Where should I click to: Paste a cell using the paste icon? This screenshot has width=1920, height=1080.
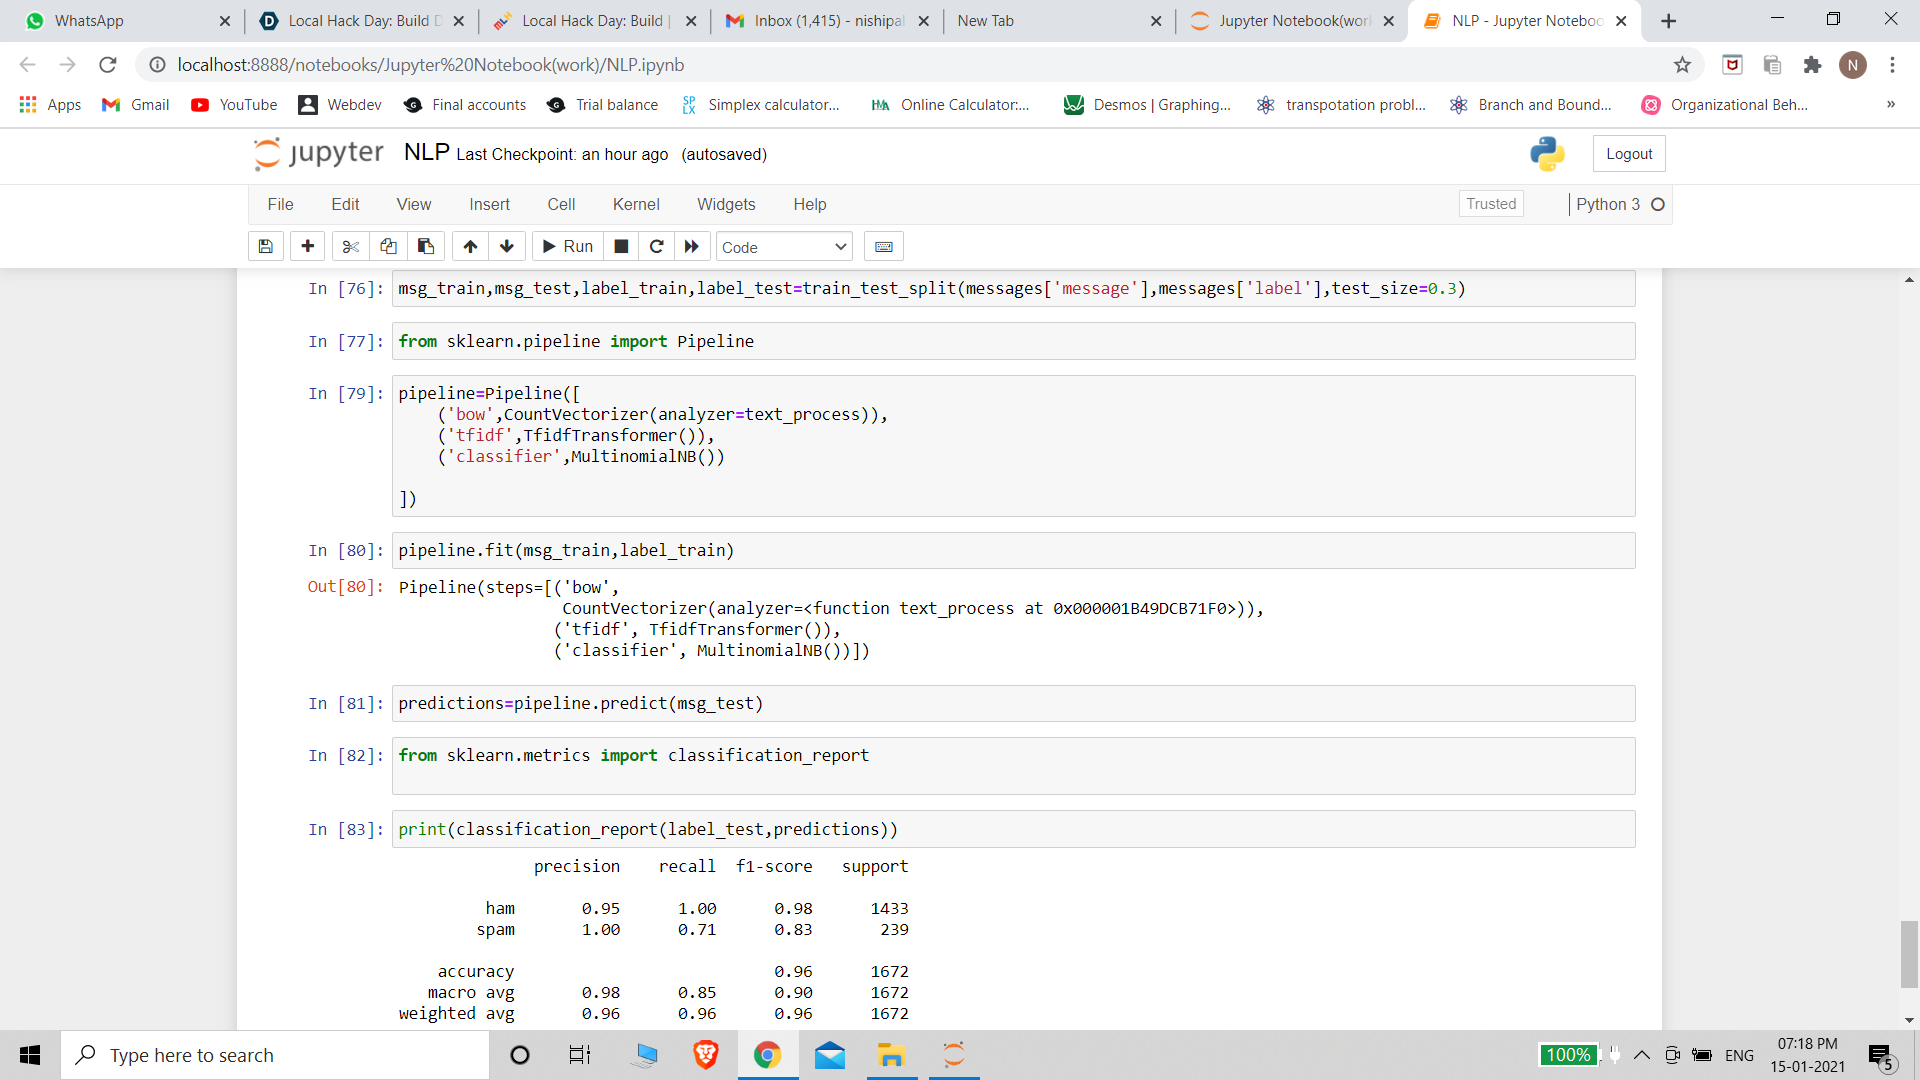tap(425, 246)
